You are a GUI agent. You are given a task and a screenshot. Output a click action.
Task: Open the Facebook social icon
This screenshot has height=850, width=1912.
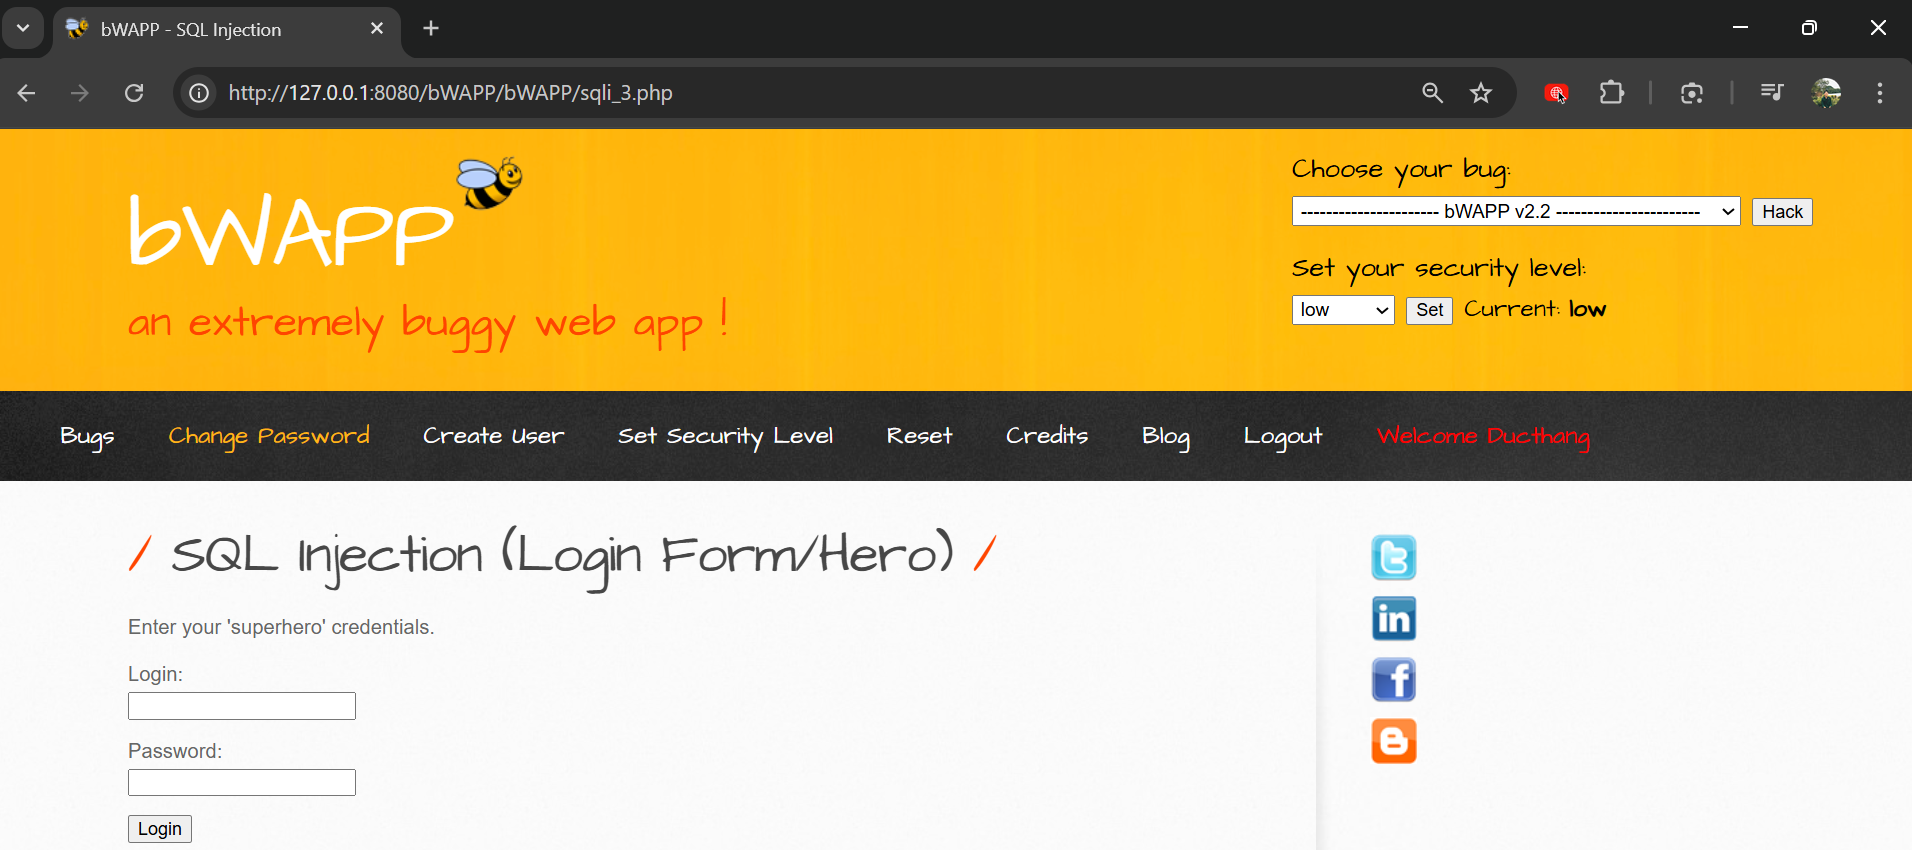[x=1393, y=680]
